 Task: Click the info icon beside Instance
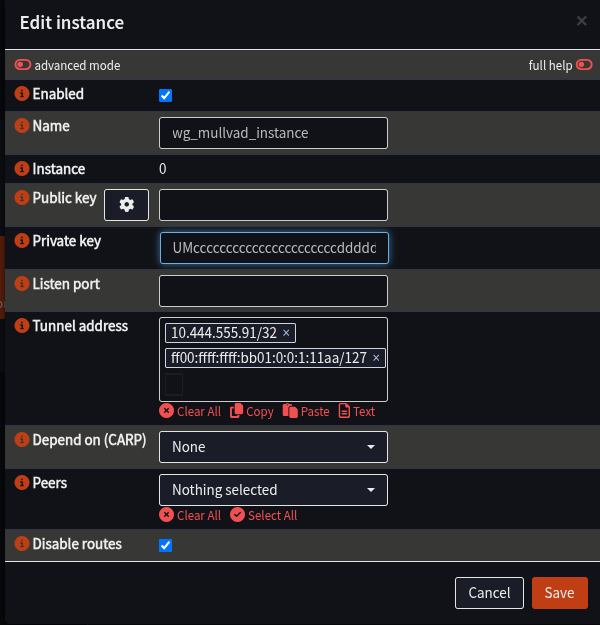pos(22,169)
